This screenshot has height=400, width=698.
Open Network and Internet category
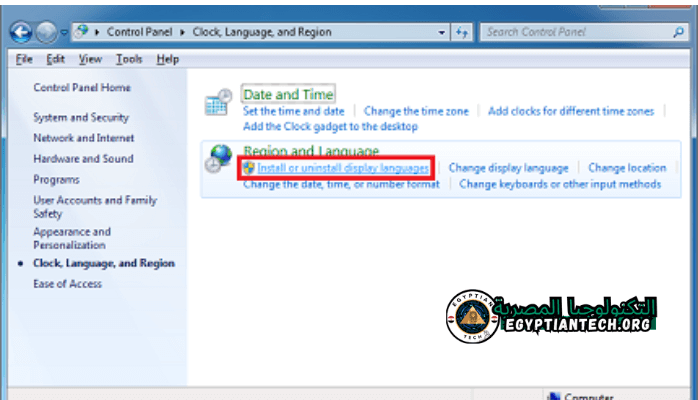pos(84,138)
